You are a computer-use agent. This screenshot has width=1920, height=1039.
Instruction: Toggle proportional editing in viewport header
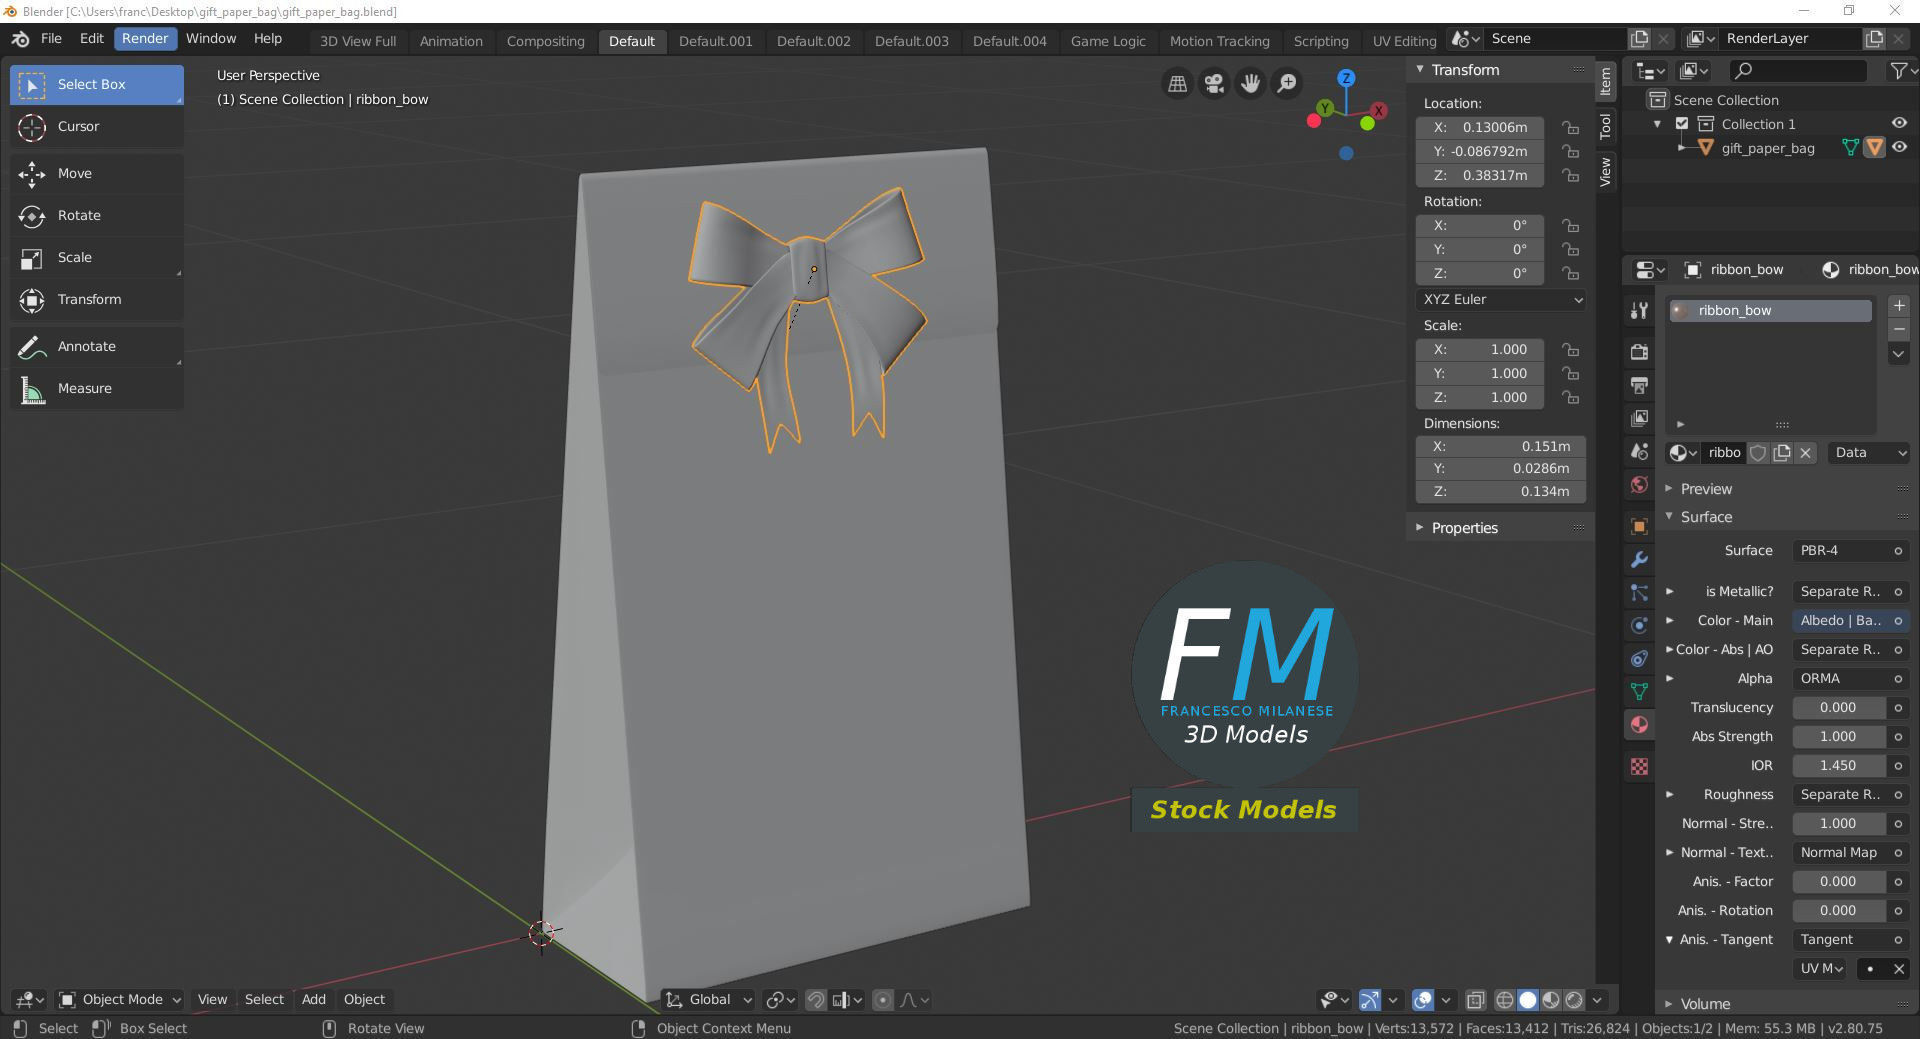click(x=883, y=1000)
